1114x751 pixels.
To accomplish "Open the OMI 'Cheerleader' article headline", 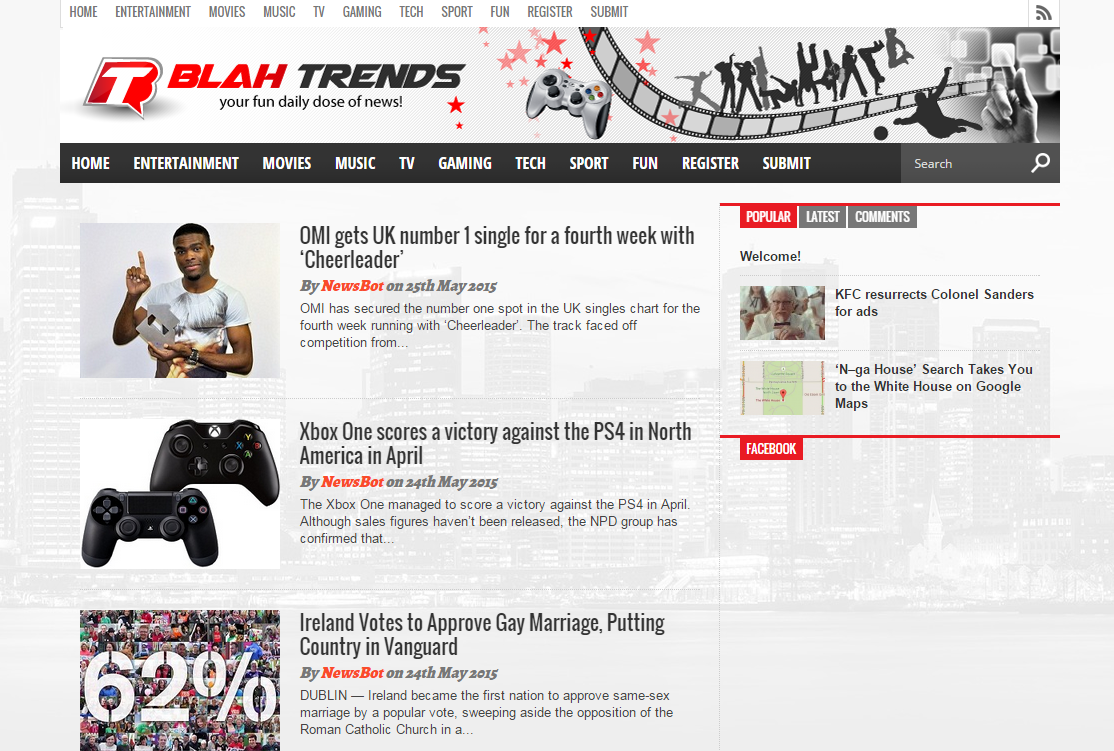I will pyautogui.click(x=497, y=247).
